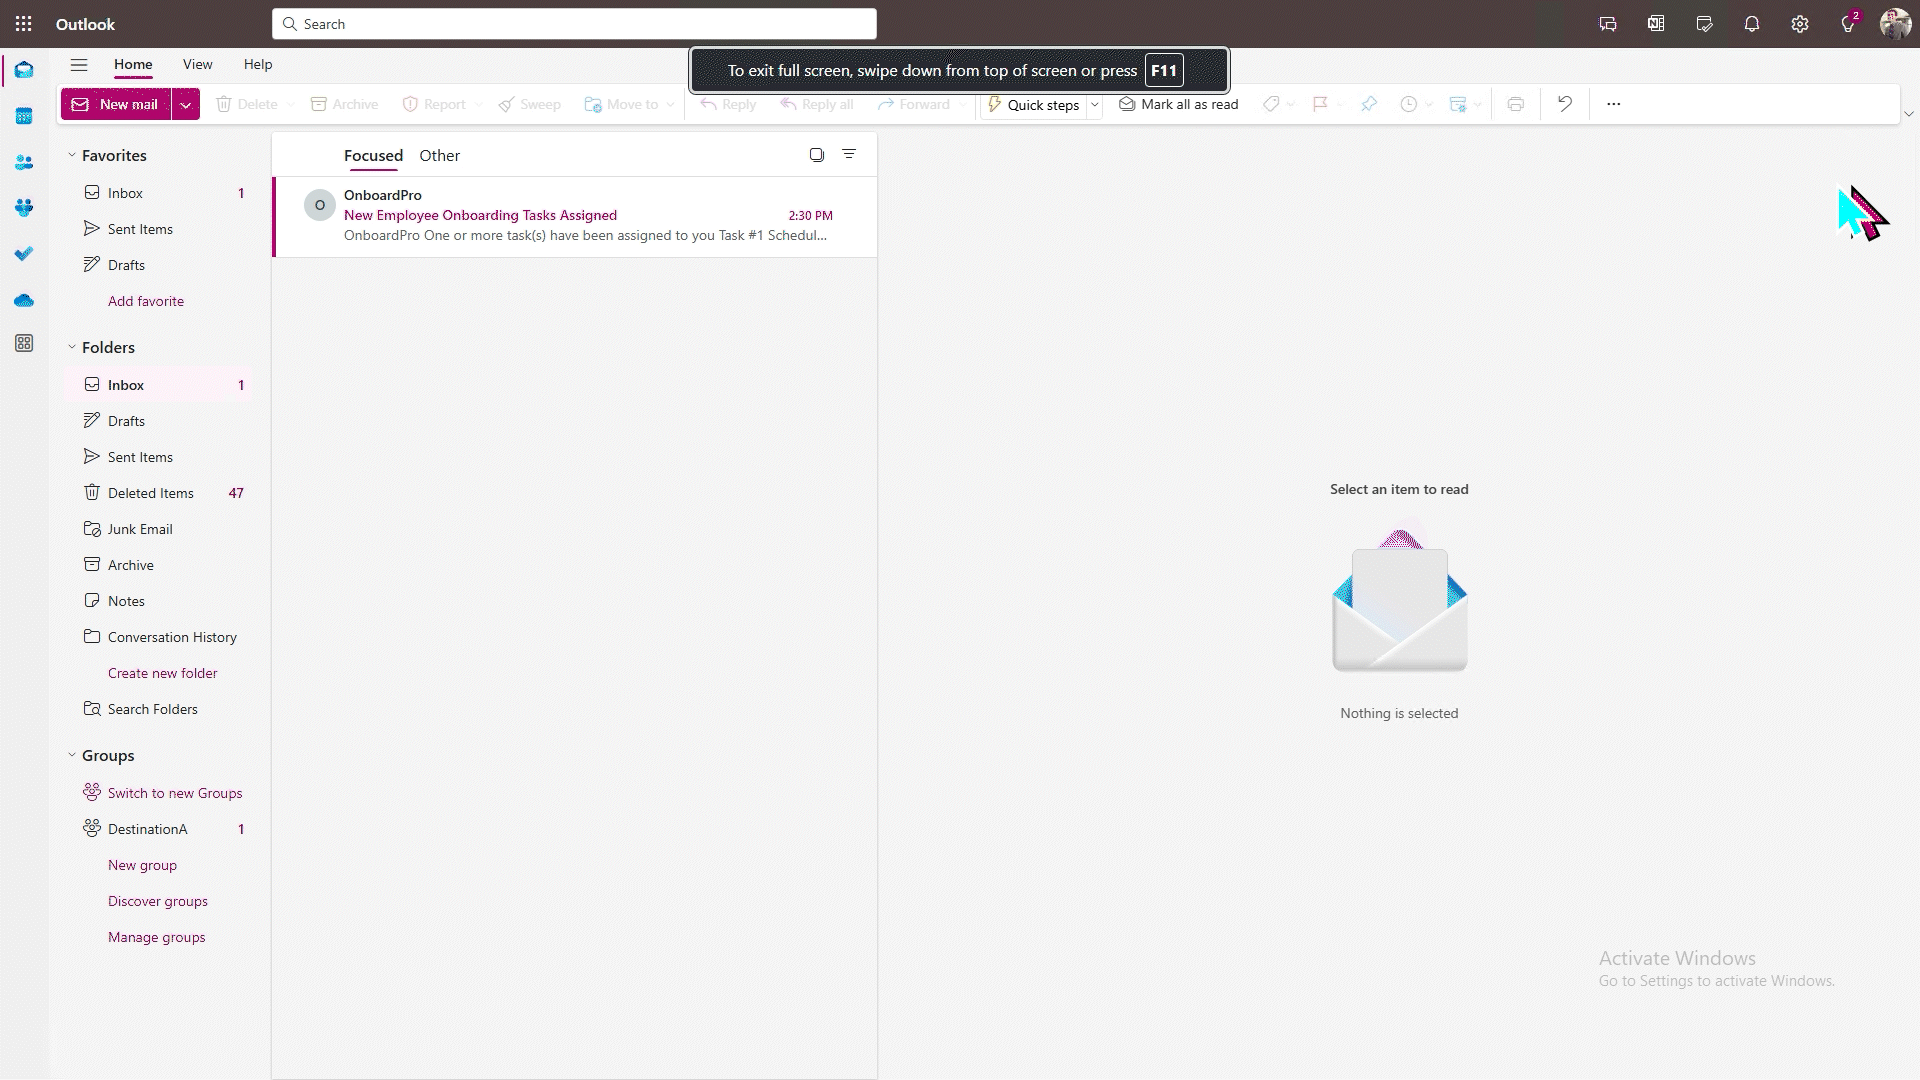
Task: Open the New mail dropdown arrow
Action: [186, 104]
